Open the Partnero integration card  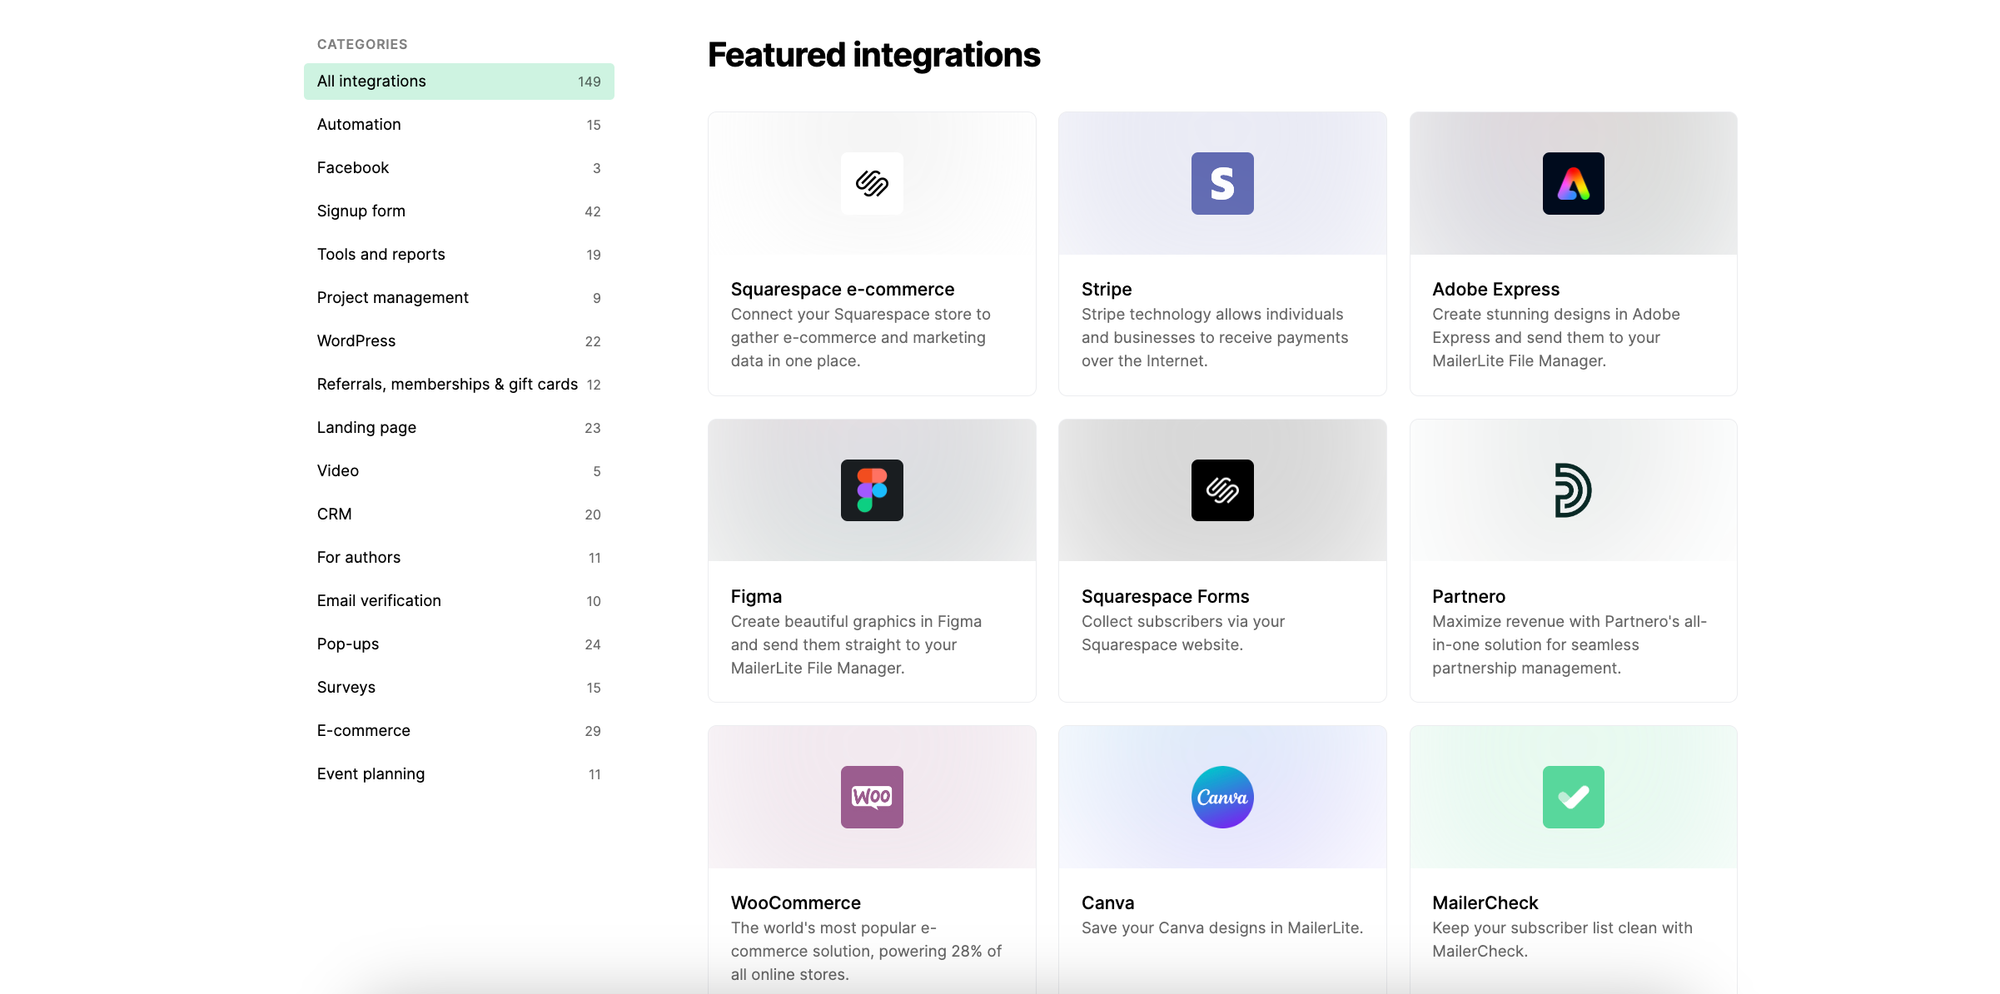coord(1573,560)
